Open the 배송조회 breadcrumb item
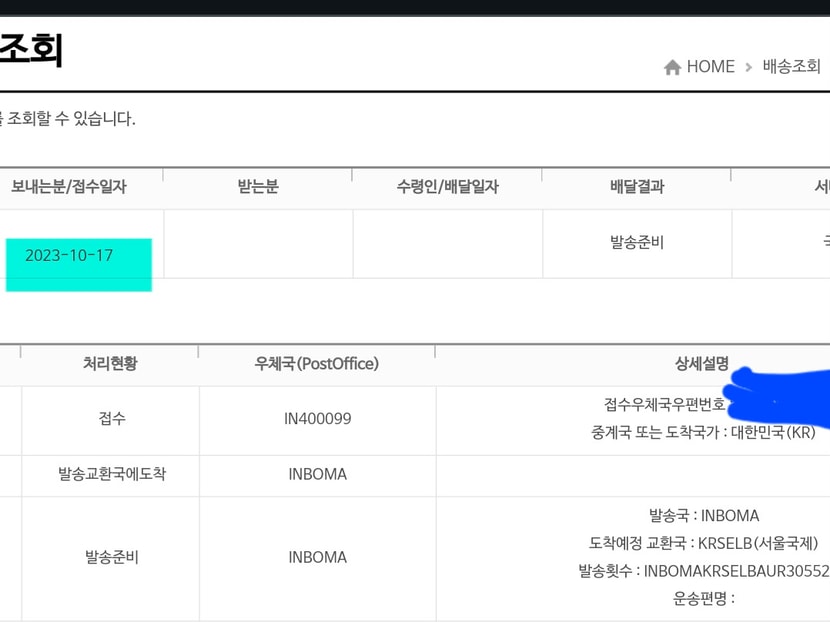Screen dimensions: 830x622 pos(791,67)
